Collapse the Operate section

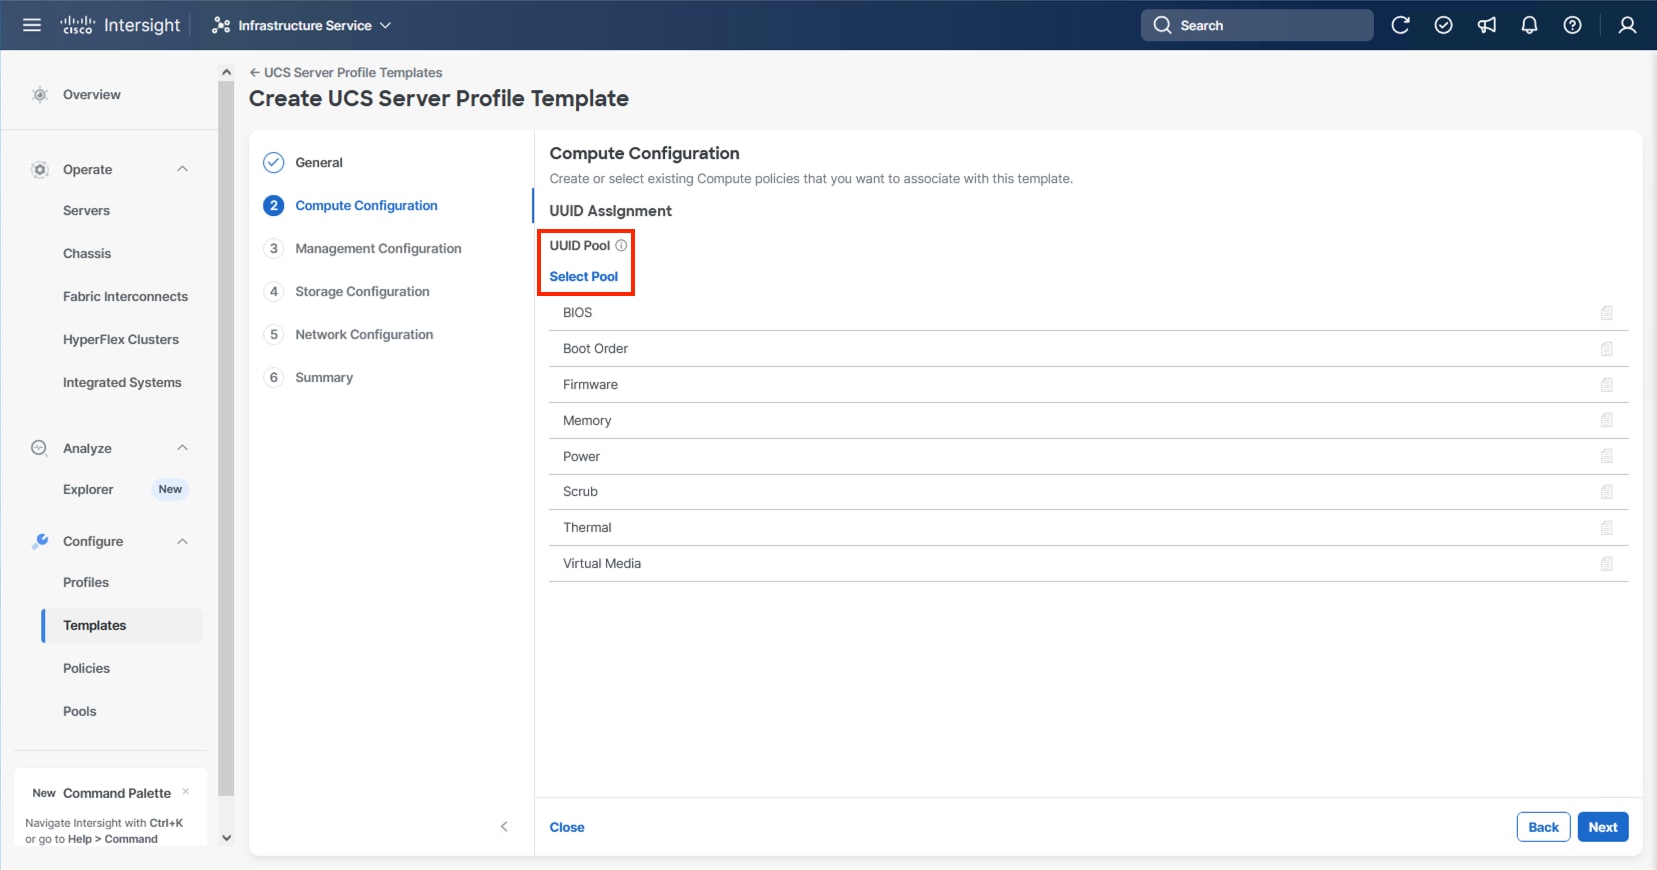182,169
